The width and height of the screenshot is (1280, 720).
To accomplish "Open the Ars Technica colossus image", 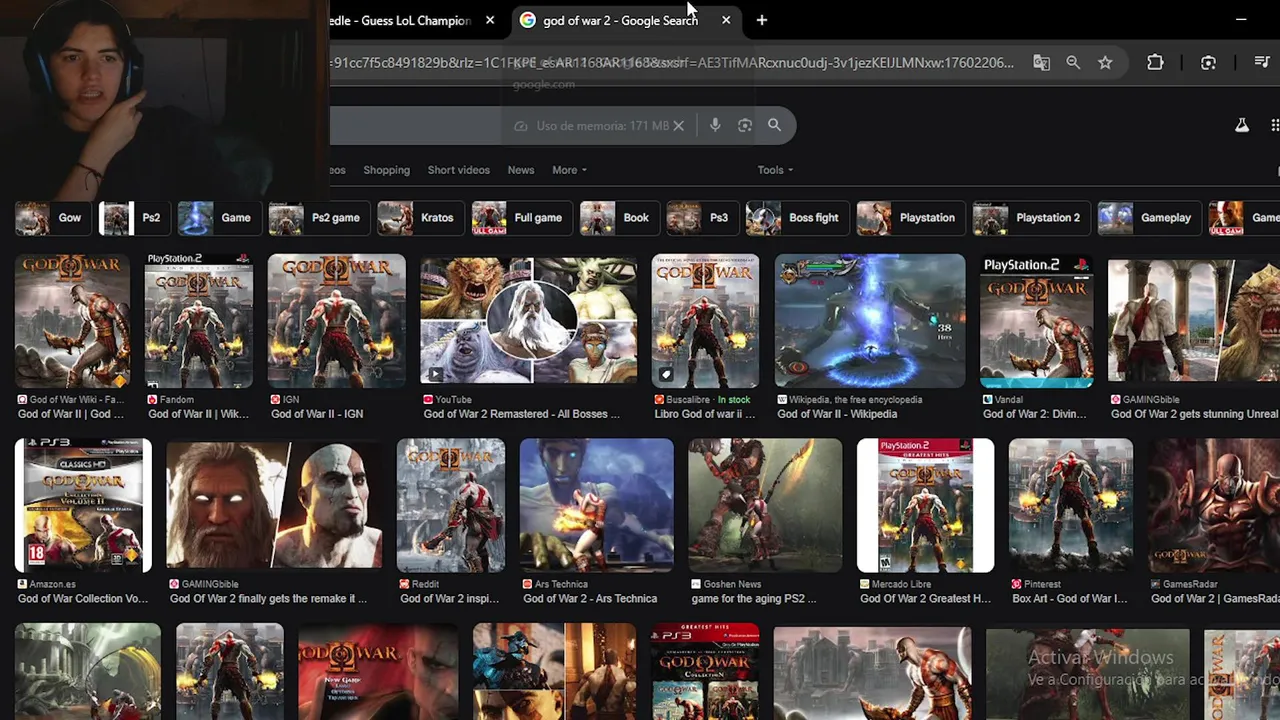I will [x=596, y=505].
